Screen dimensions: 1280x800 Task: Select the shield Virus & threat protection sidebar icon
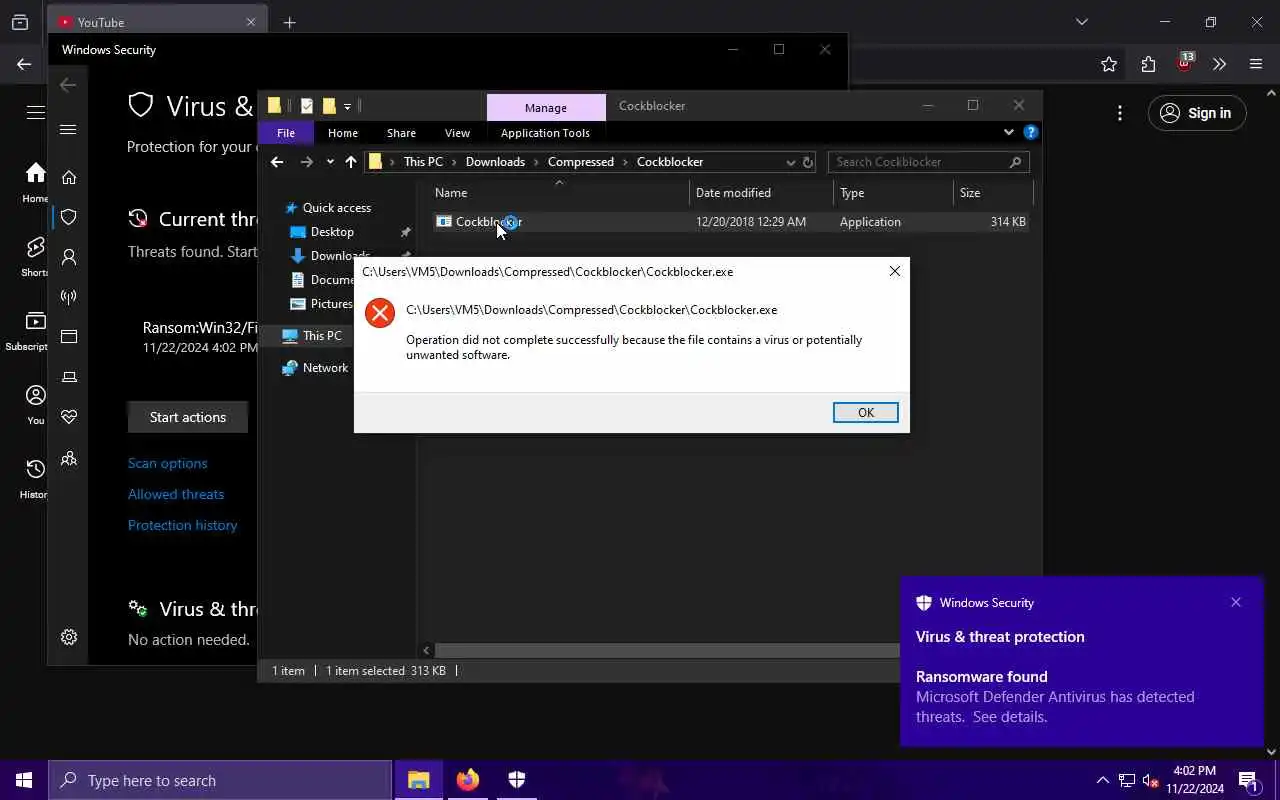point(69,217)
